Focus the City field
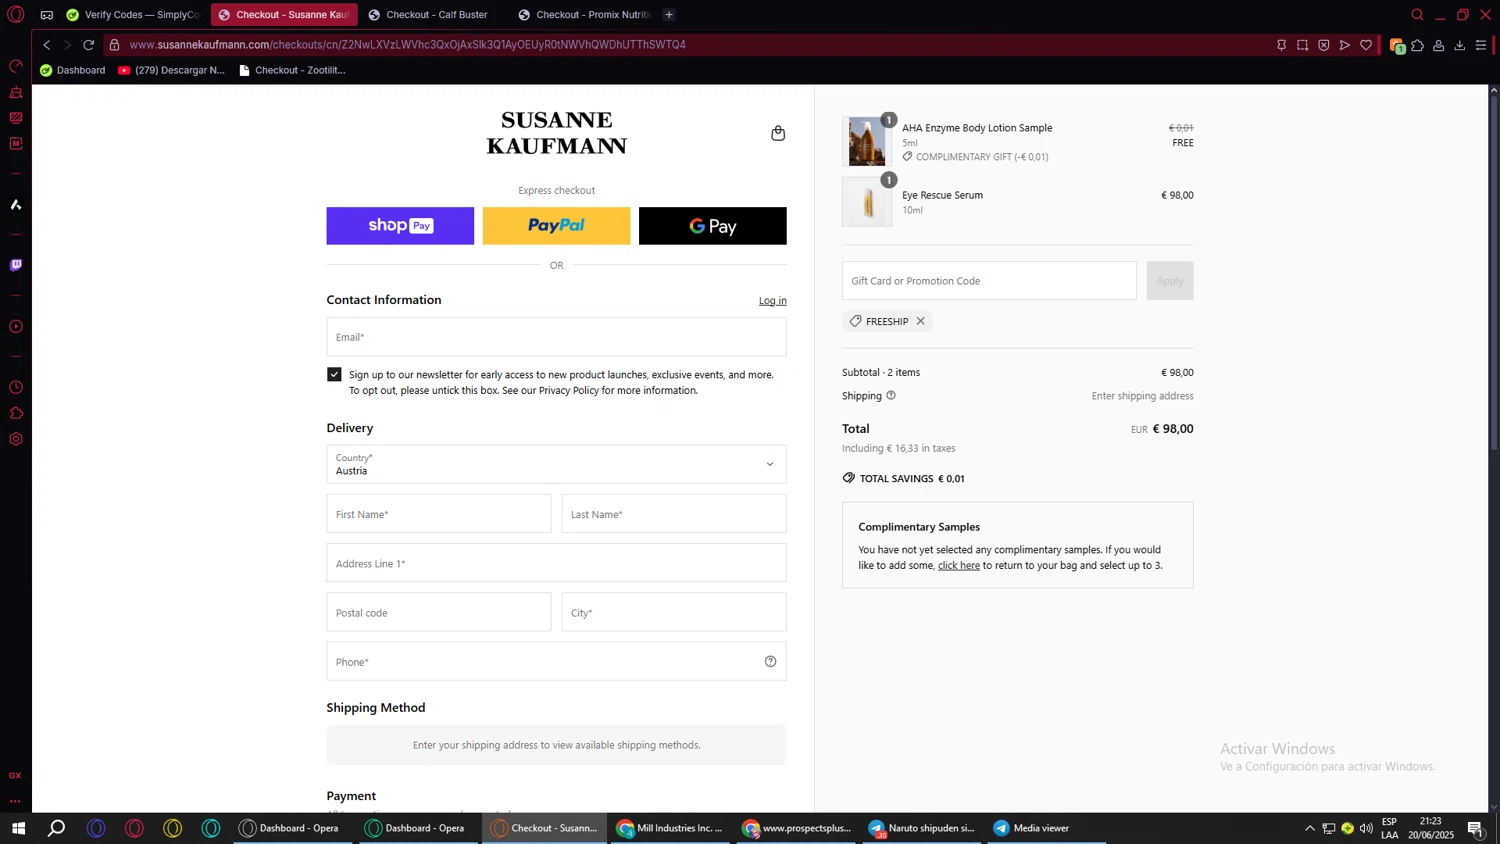The image size is (1500, 844). (674, 612)
